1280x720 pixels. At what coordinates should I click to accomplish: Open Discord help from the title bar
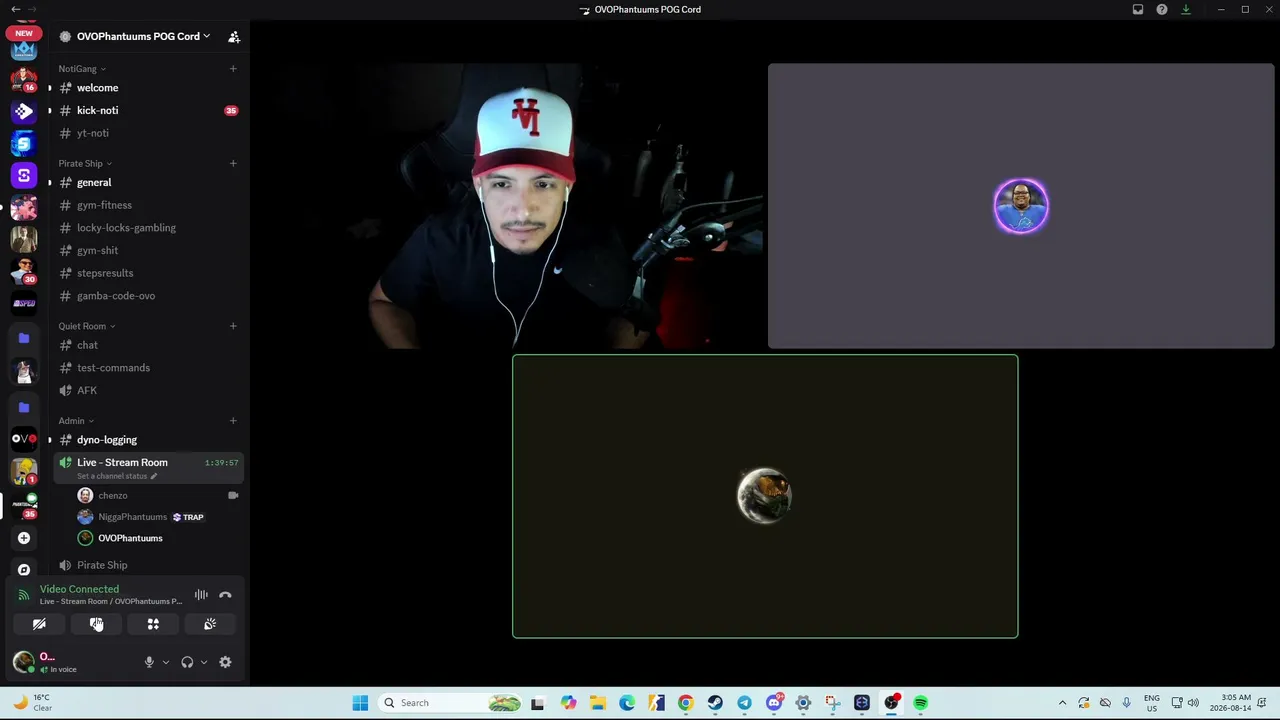pyautogui.click(x=1162, y=9)
